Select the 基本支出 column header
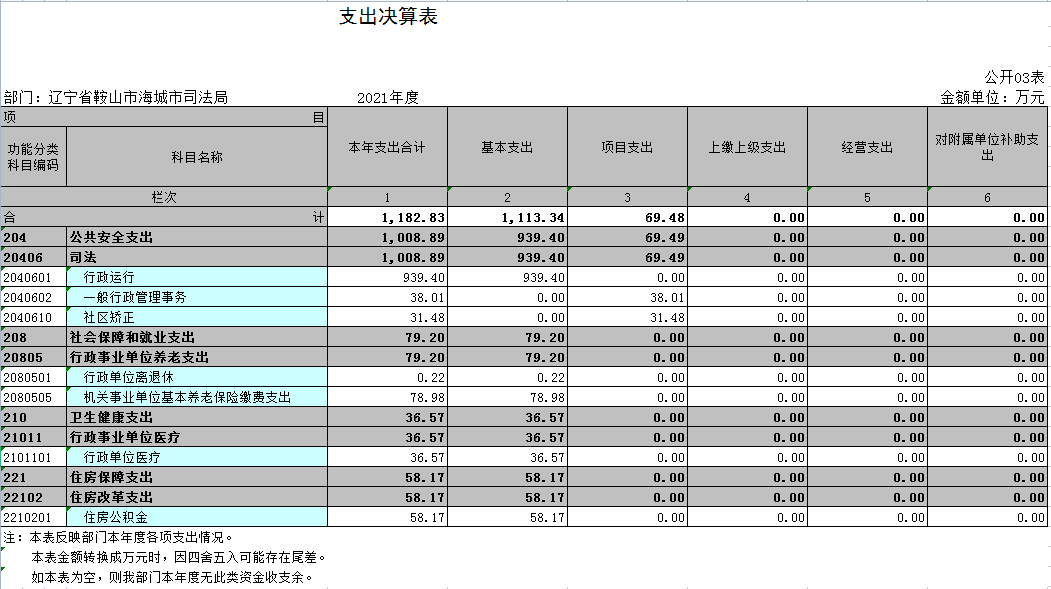 tap(507, 147)
